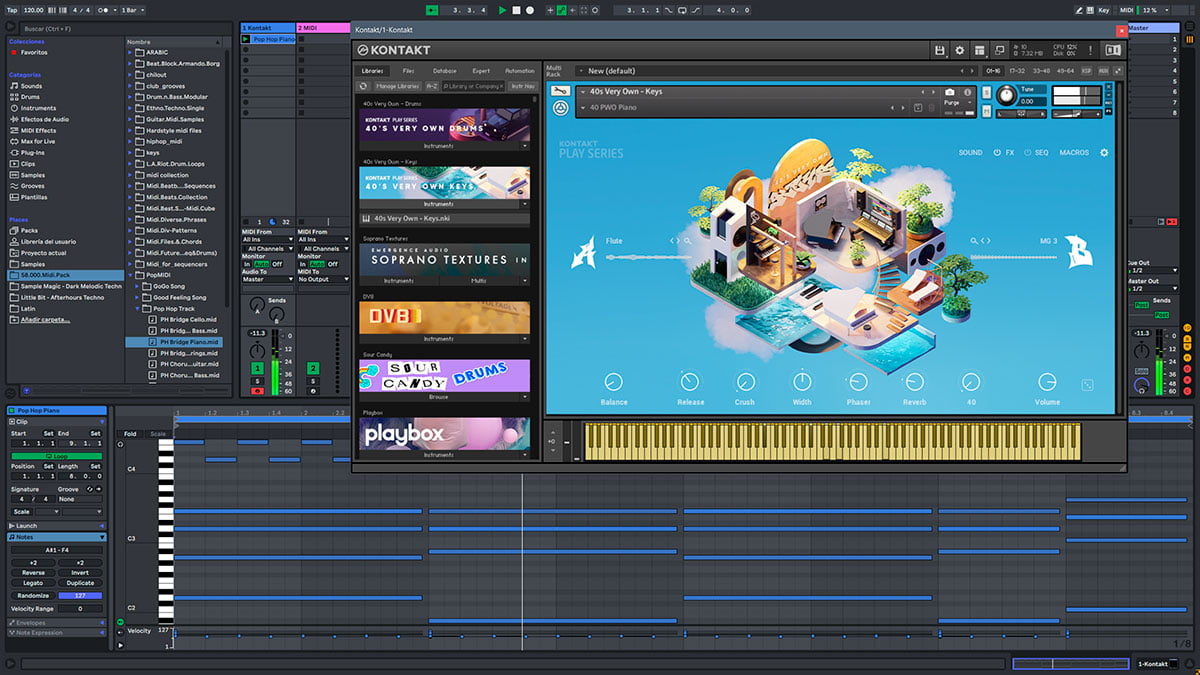Click the velocity lane play arrow icon
This screenshot has height=675, width=1200.
coord(121,645)
